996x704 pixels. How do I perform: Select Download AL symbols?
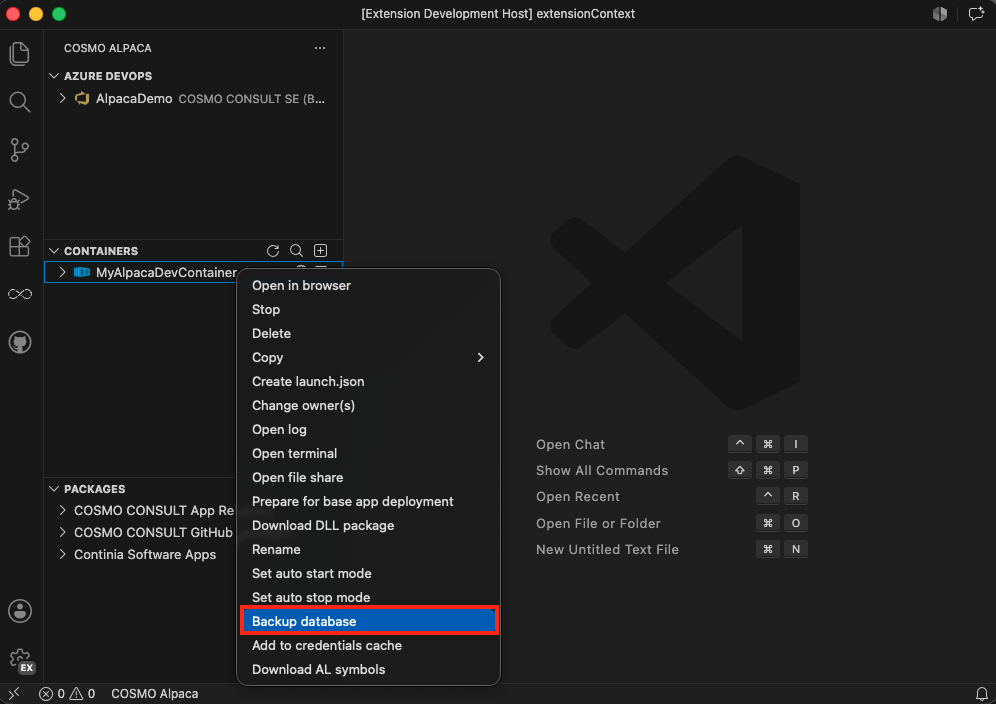pos(369,670)
